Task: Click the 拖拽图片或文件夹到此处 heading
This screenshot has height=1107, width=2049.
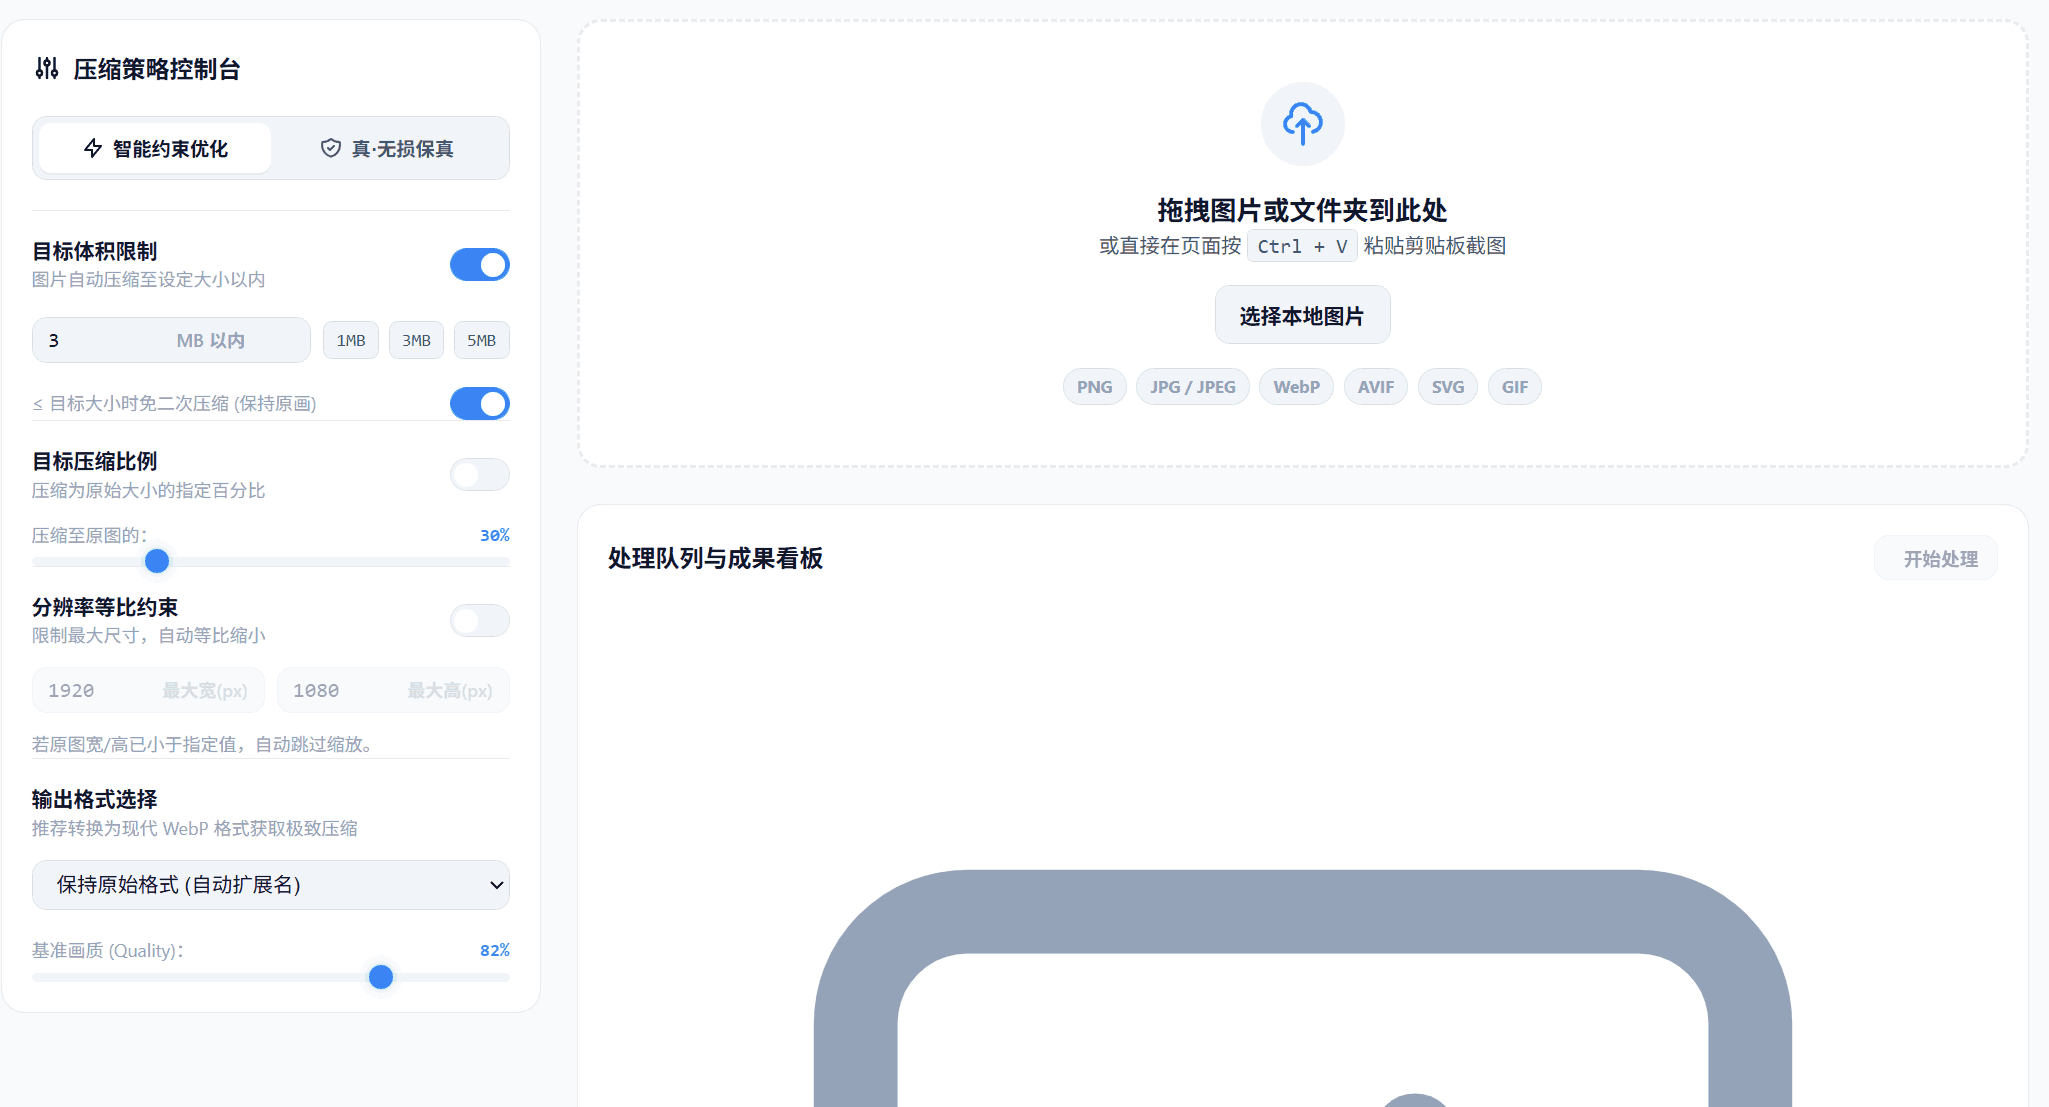Action: [1302, 210]
